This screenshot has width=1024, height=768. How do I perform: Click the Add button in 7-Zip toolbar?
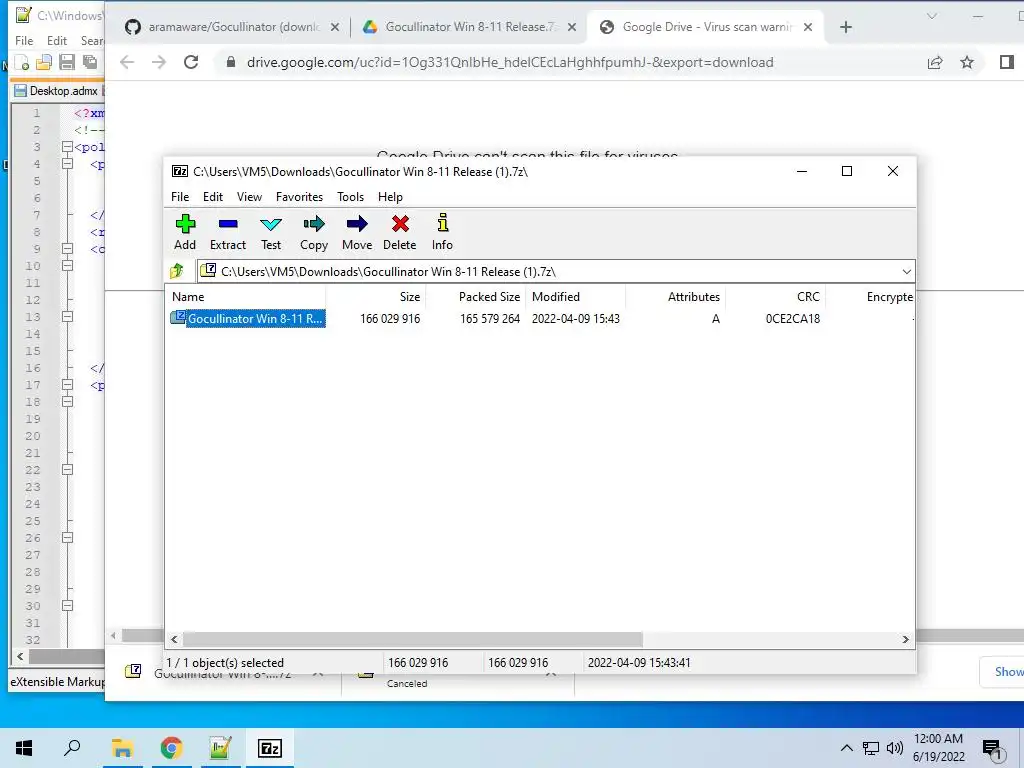[x=185, y=232]
